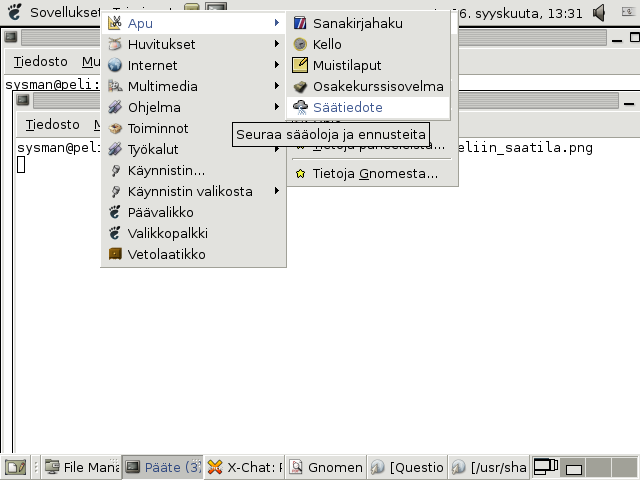
Task: Click the Päävalikko foot icon
Action: pos(115,212)
